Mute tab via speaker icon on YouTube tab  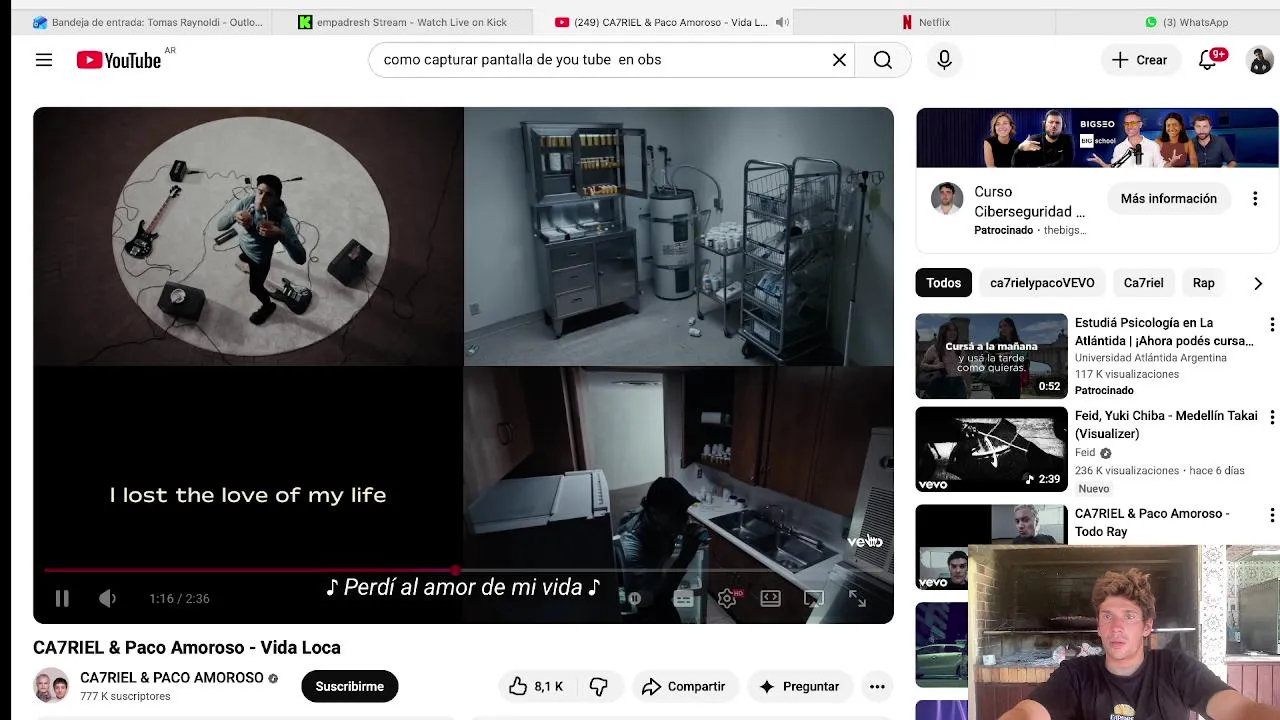point(782,22)
